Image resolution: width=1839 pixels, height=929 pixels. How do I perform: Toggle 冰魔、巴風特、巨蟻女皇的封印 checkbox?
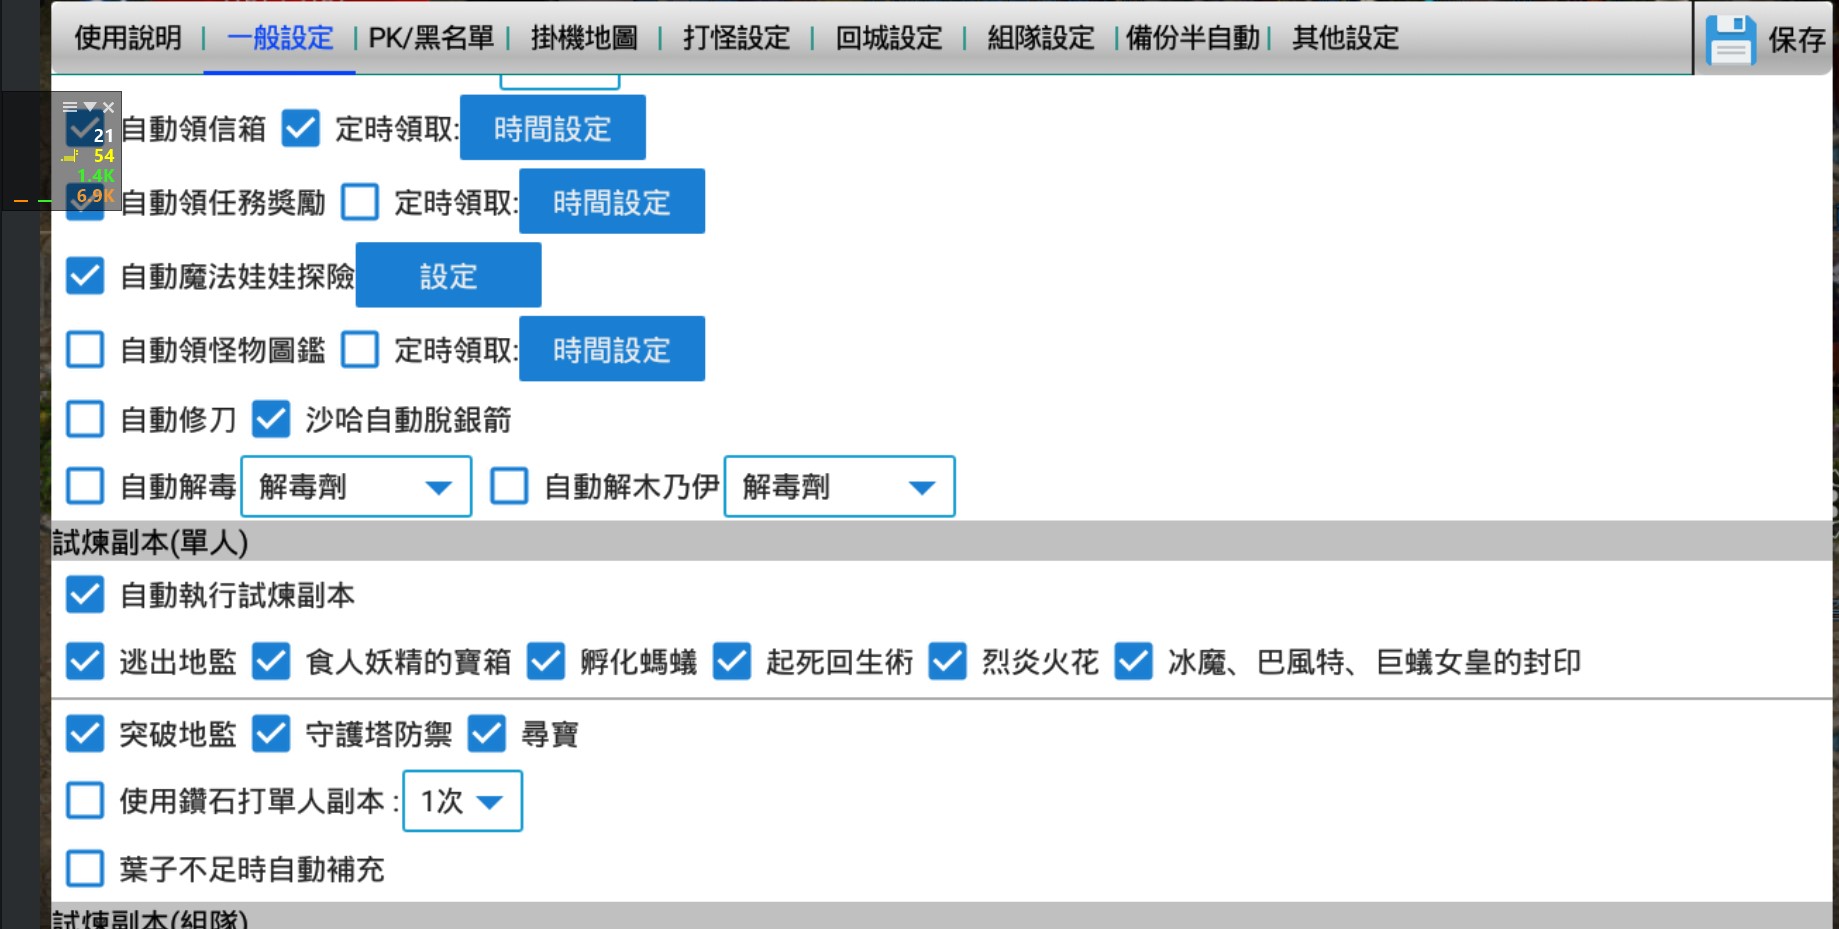point(1133,661)
